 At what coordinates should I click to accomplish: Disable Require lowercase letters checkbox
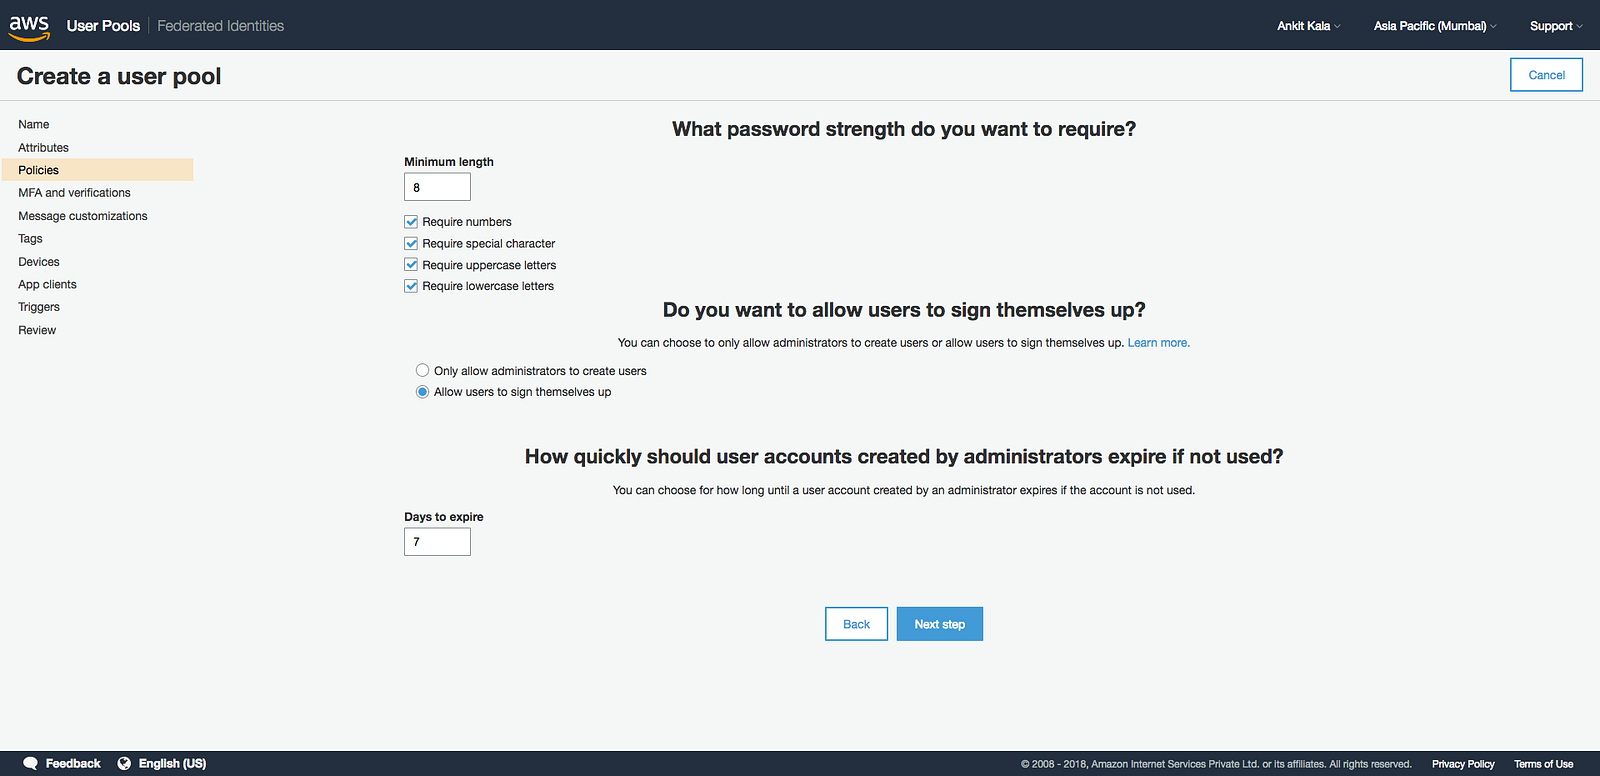(x=411, y=286)
